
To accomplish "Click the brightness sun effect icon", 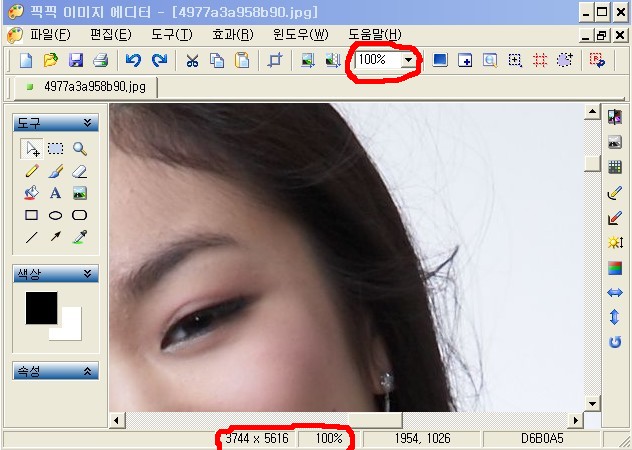I will (x=615, y=242).
